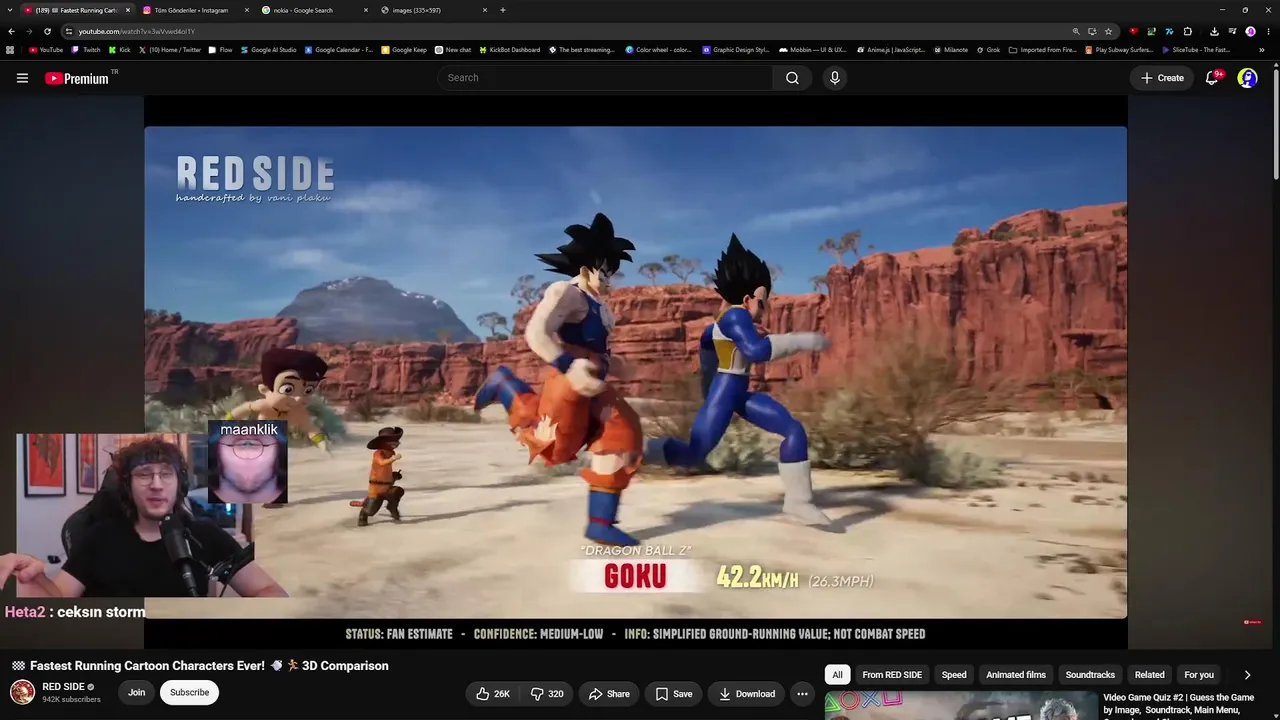Image resolution: width=1280 pixels, height=720 pixels.
Task: Open the bookmarks apps grid icon
Action: (10, 50)
